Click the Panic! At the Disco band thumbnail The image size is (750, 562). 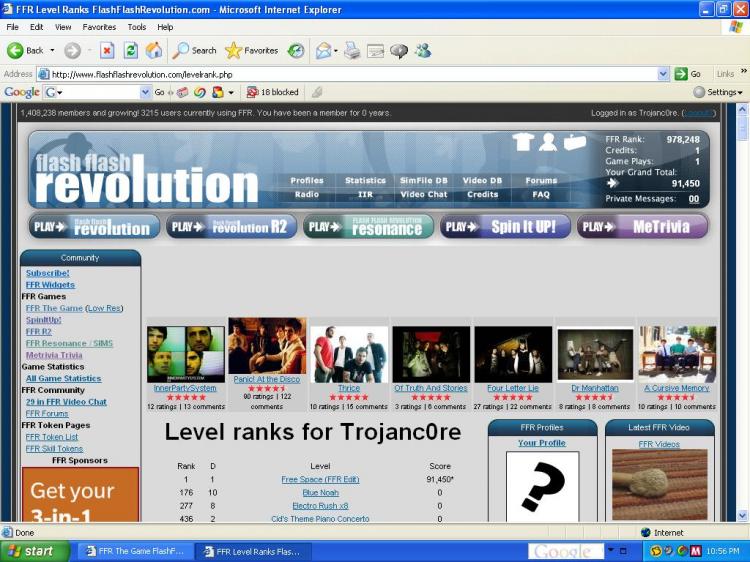coord(267,346)
